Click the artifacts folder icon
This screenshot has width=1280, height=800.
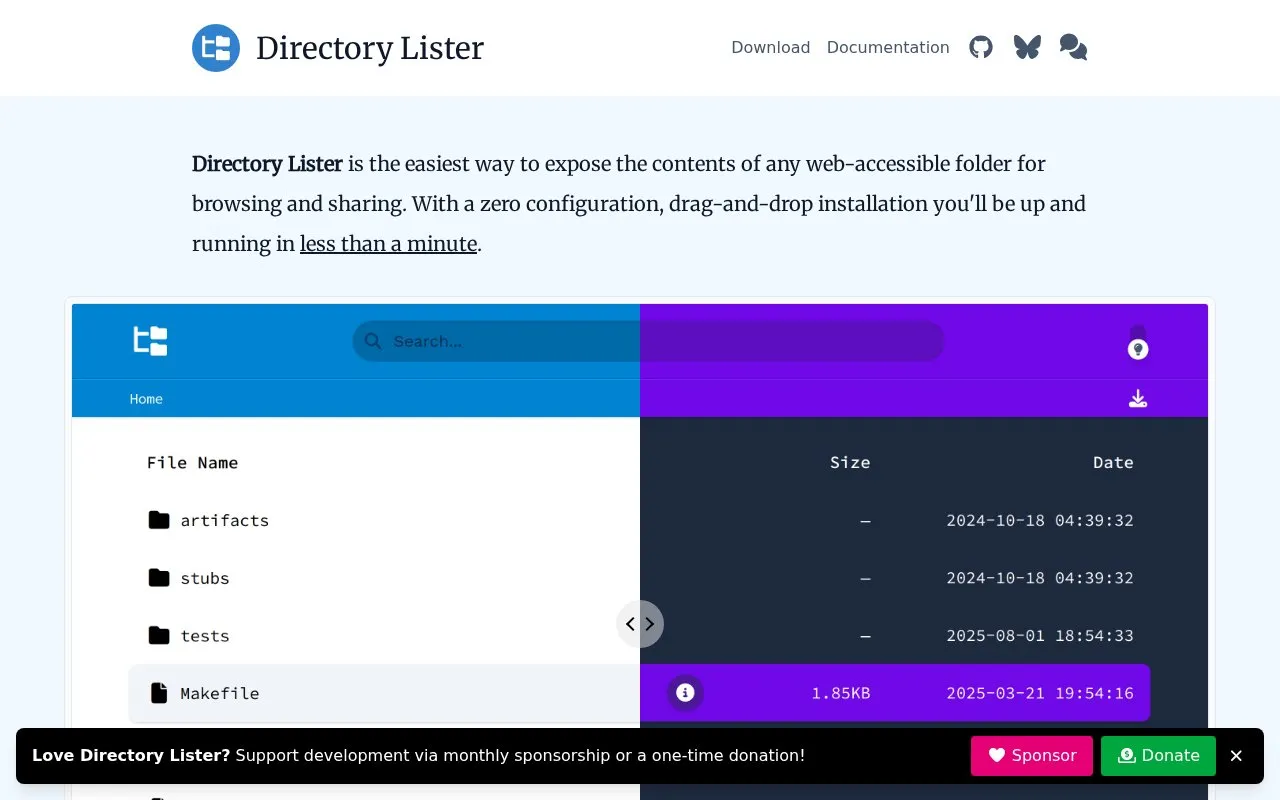(159, 520)
